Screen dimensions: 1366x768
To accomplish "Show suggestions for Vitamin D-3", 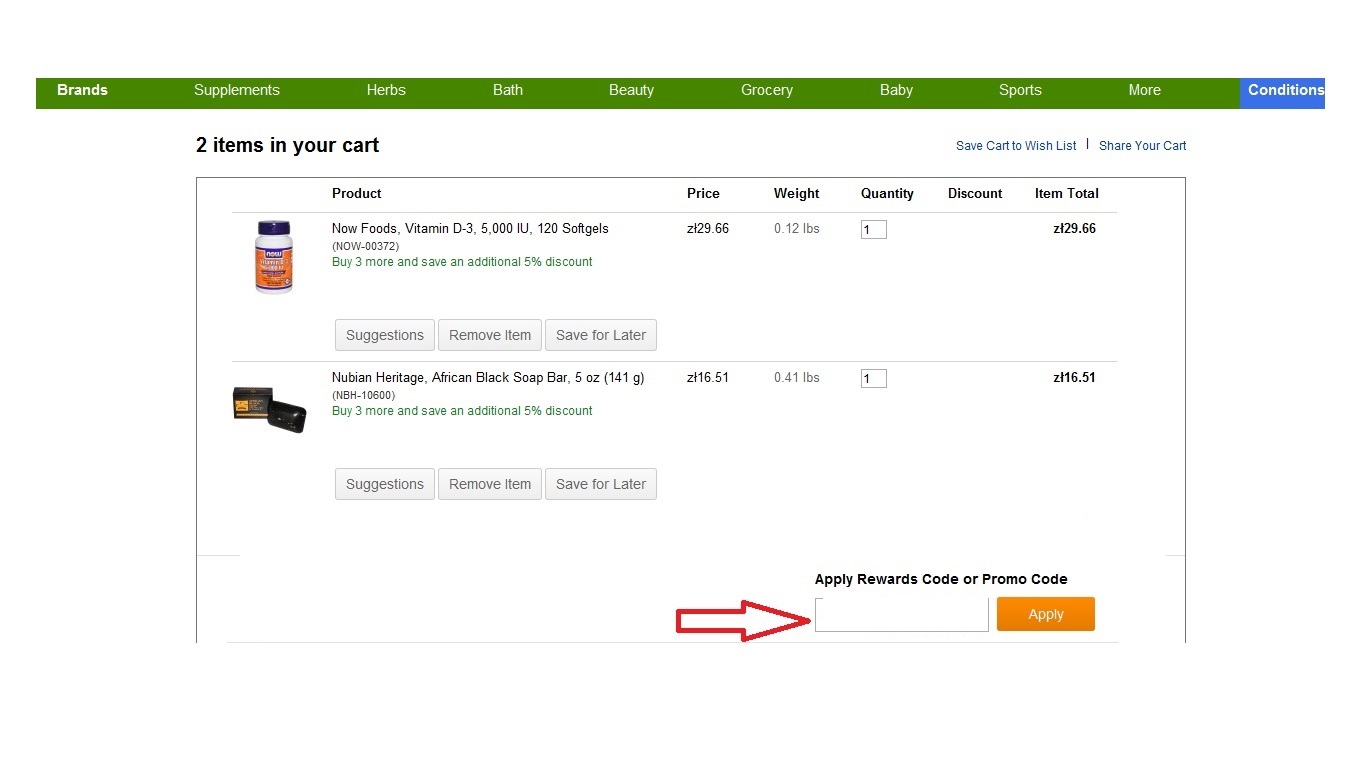I will click(385, 335).
